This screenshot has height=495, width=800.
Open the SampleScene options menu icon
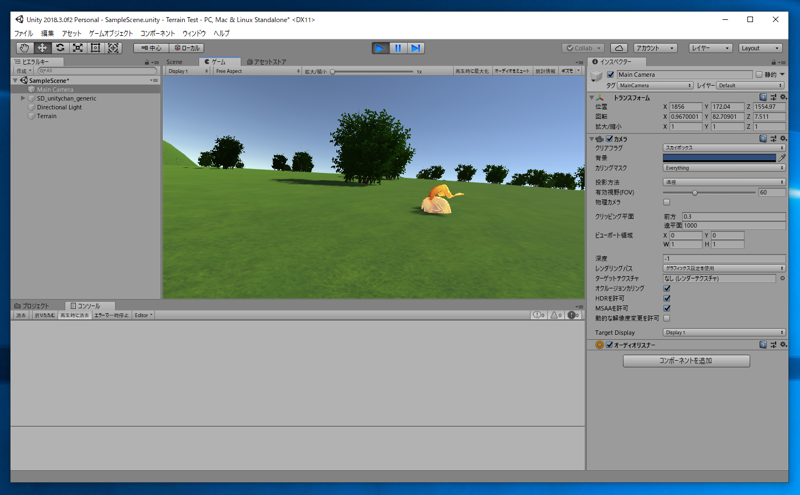154,81
